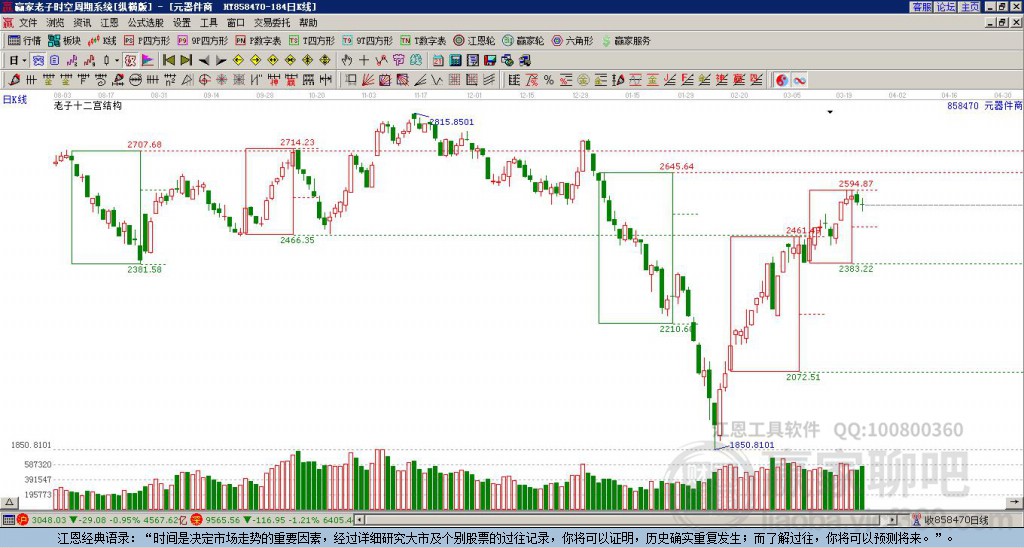Select the crosshair cursor tool
Viewport: 1024px width, 548px height.
pyautogui.click(x=364, y=61)
